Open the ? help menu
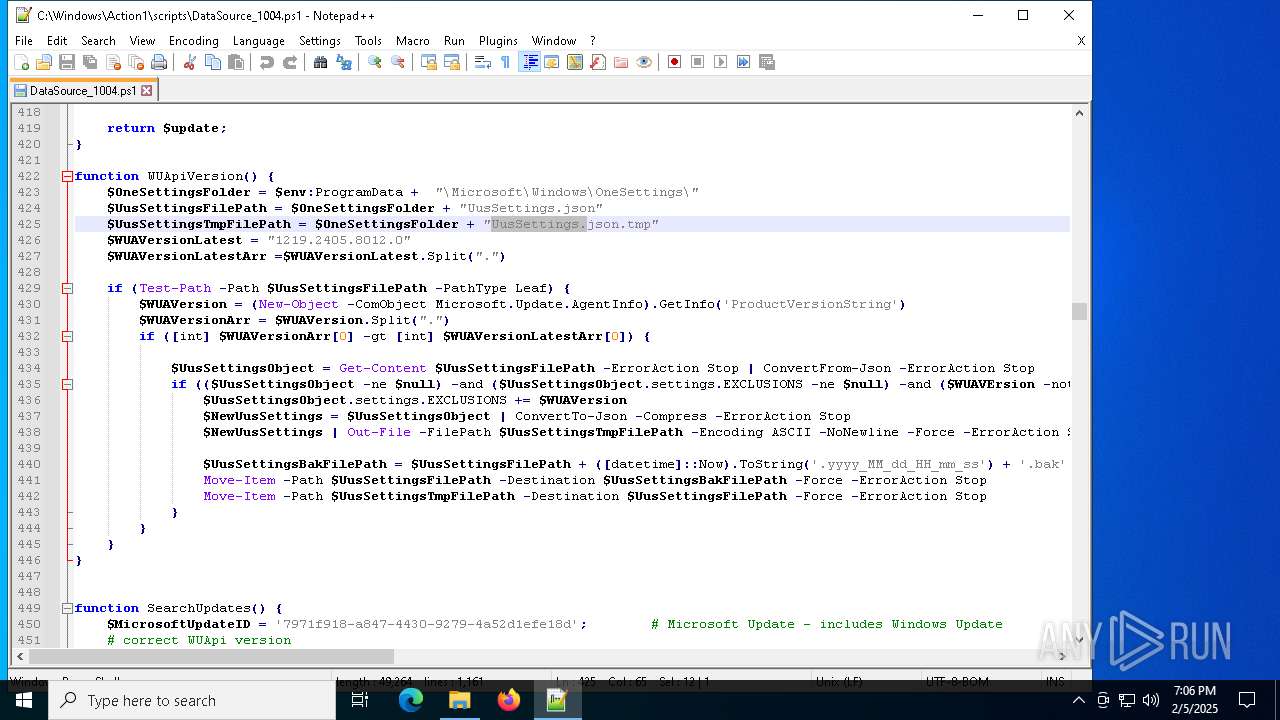The image size is (1280, 720). tap(592, 41)
